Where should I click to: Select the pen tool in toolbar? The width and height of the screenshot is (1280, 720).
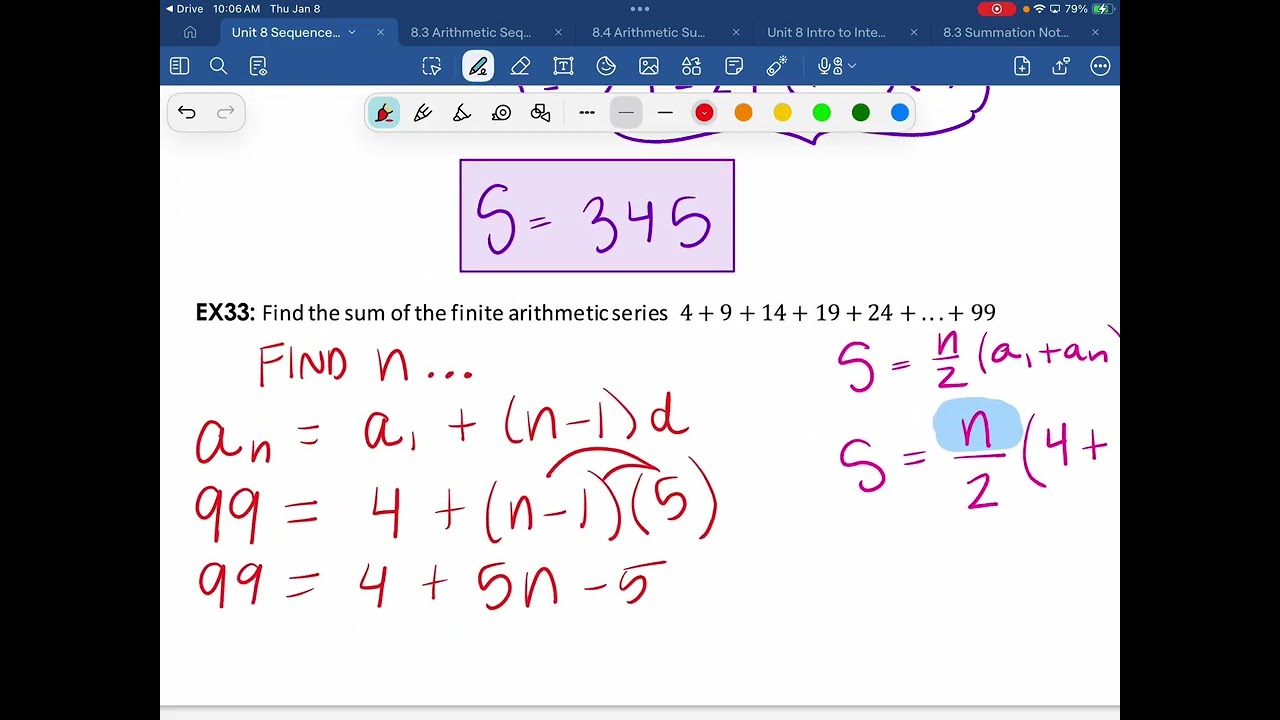478,66
